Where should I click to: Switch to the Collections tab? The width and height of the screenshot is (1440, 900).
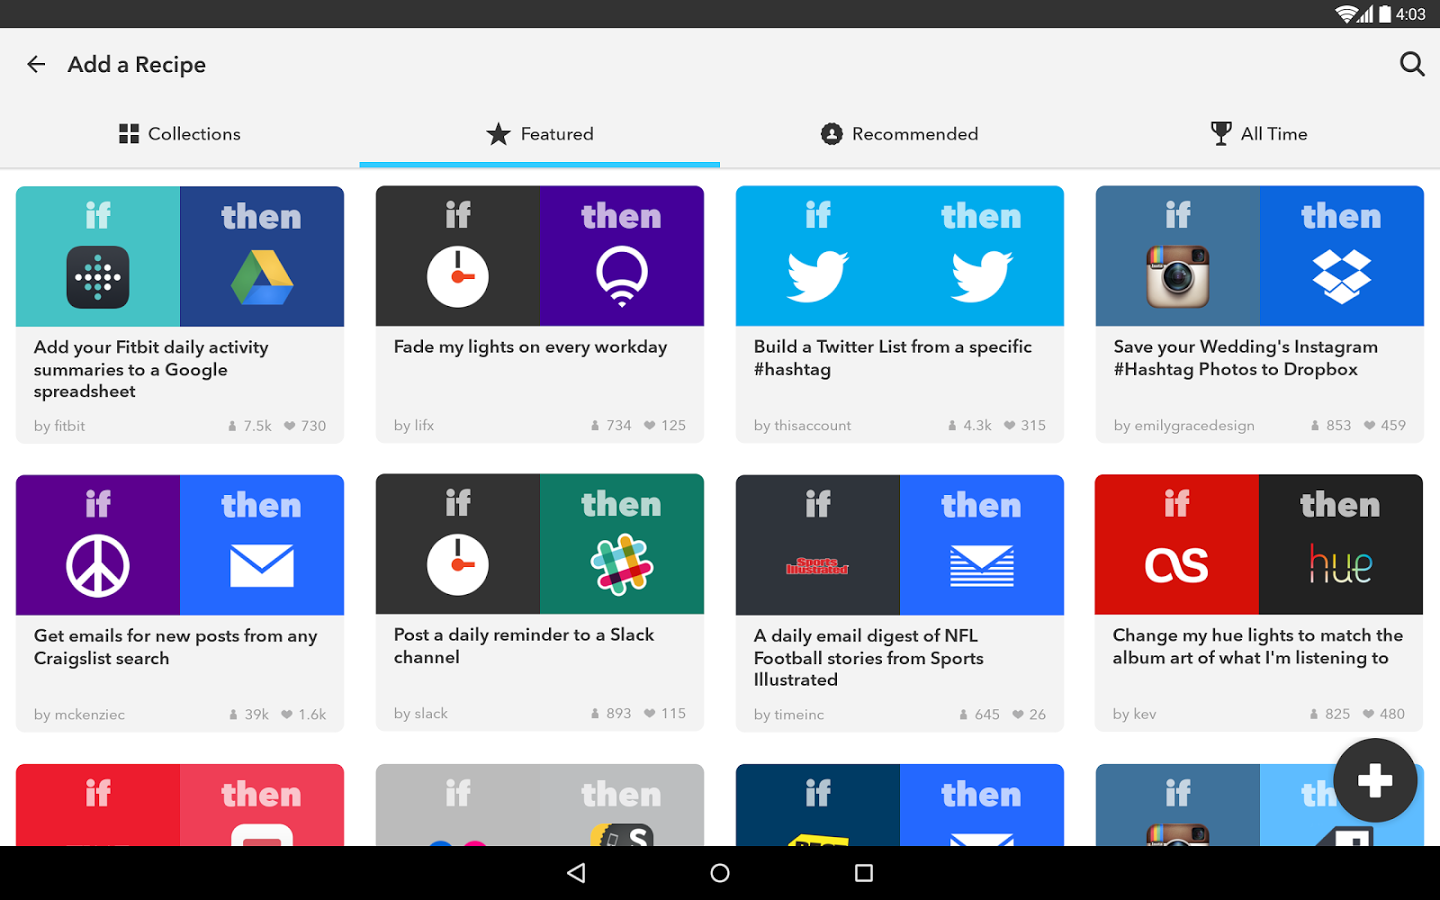click(x=180, y=134)
